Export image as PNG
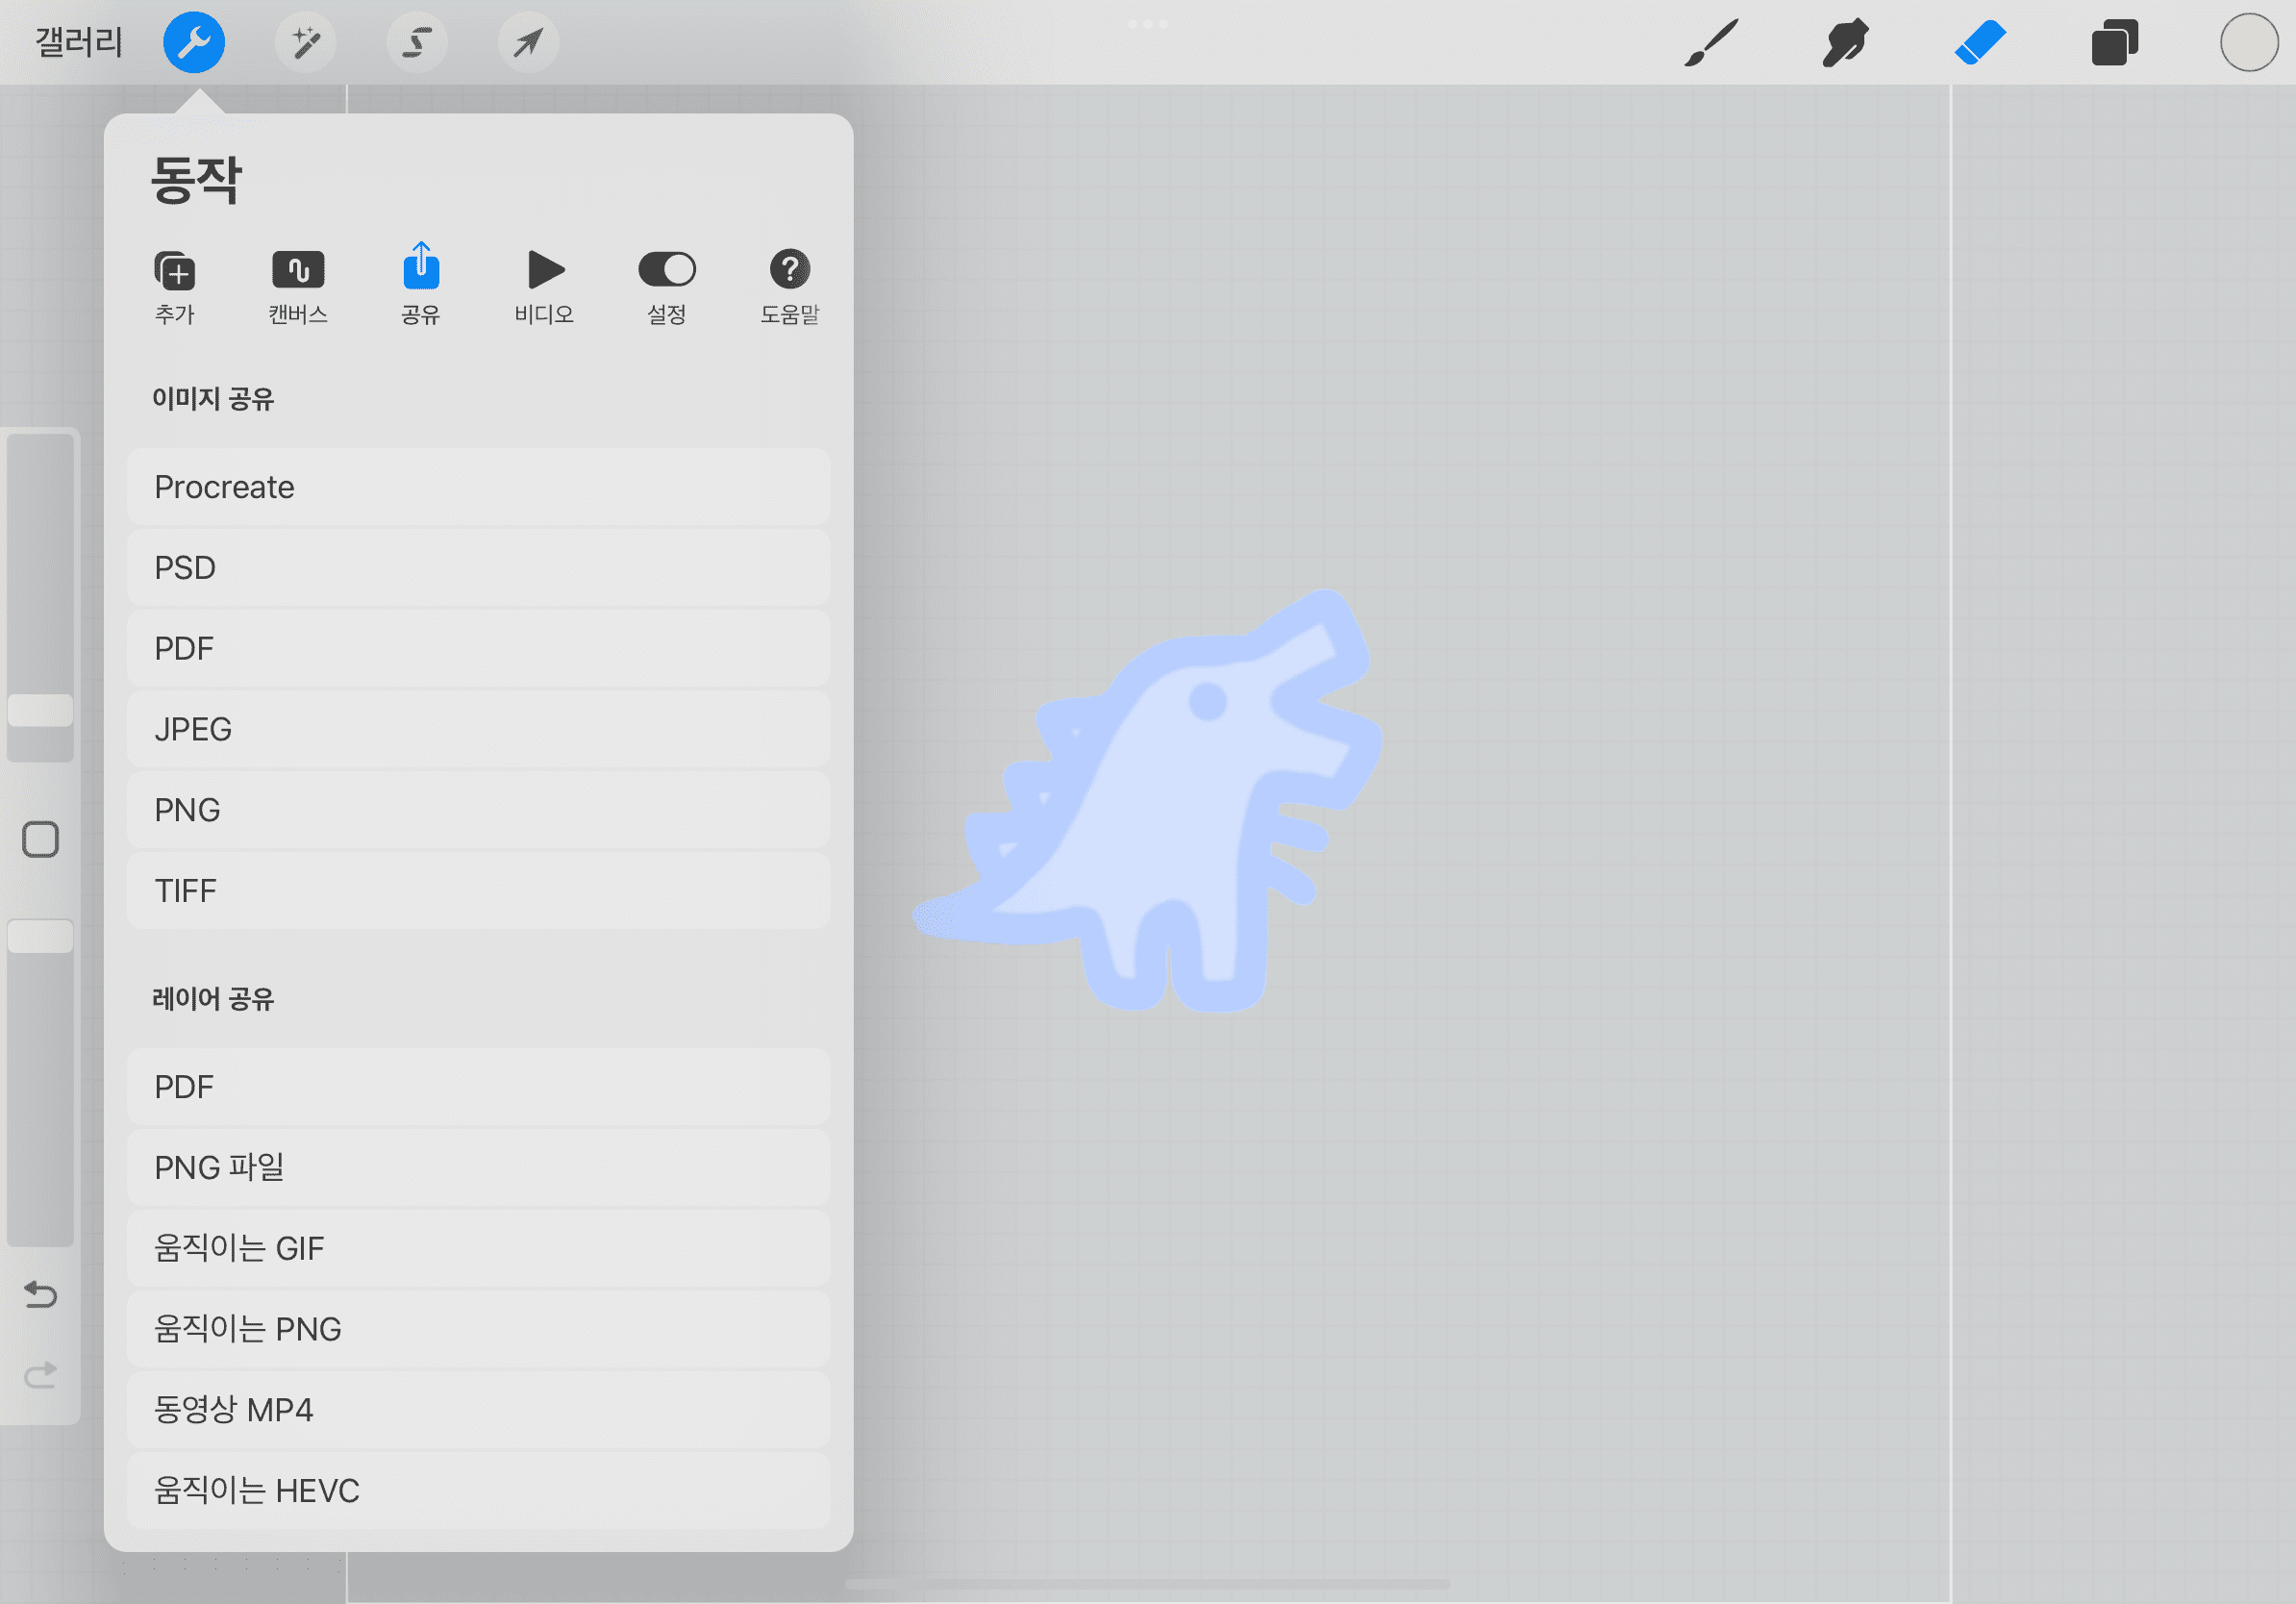The width and height of the screenshot is (2296, 1604). (x=478, y=810)
